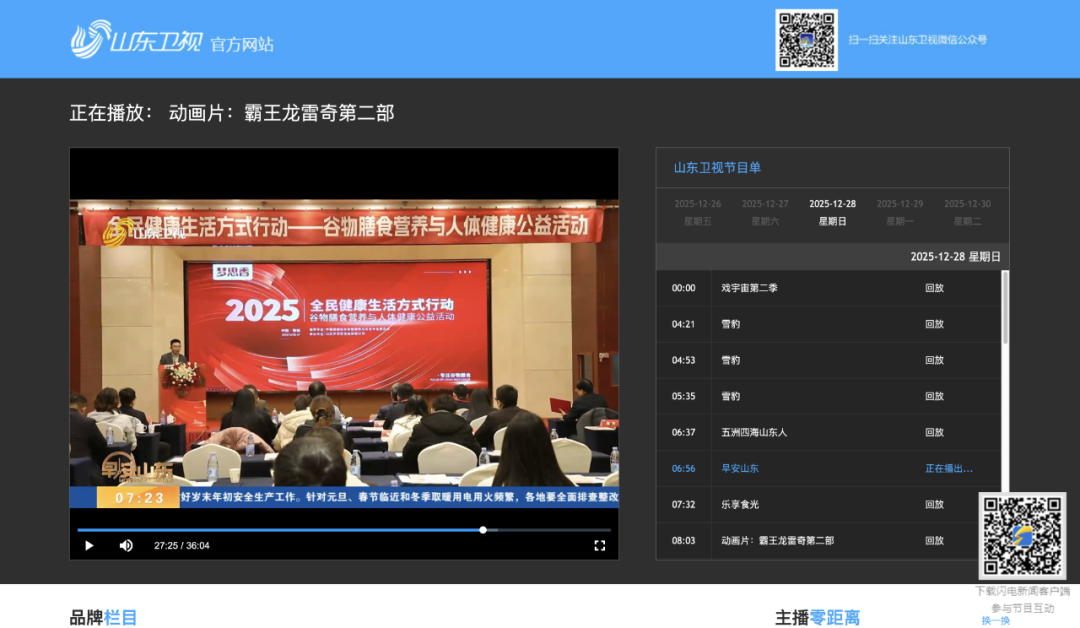The image size is (1080, 628).
Task: Open replay for 08:03 霸王龙雷奇第二部
Action: pos(934,540)
